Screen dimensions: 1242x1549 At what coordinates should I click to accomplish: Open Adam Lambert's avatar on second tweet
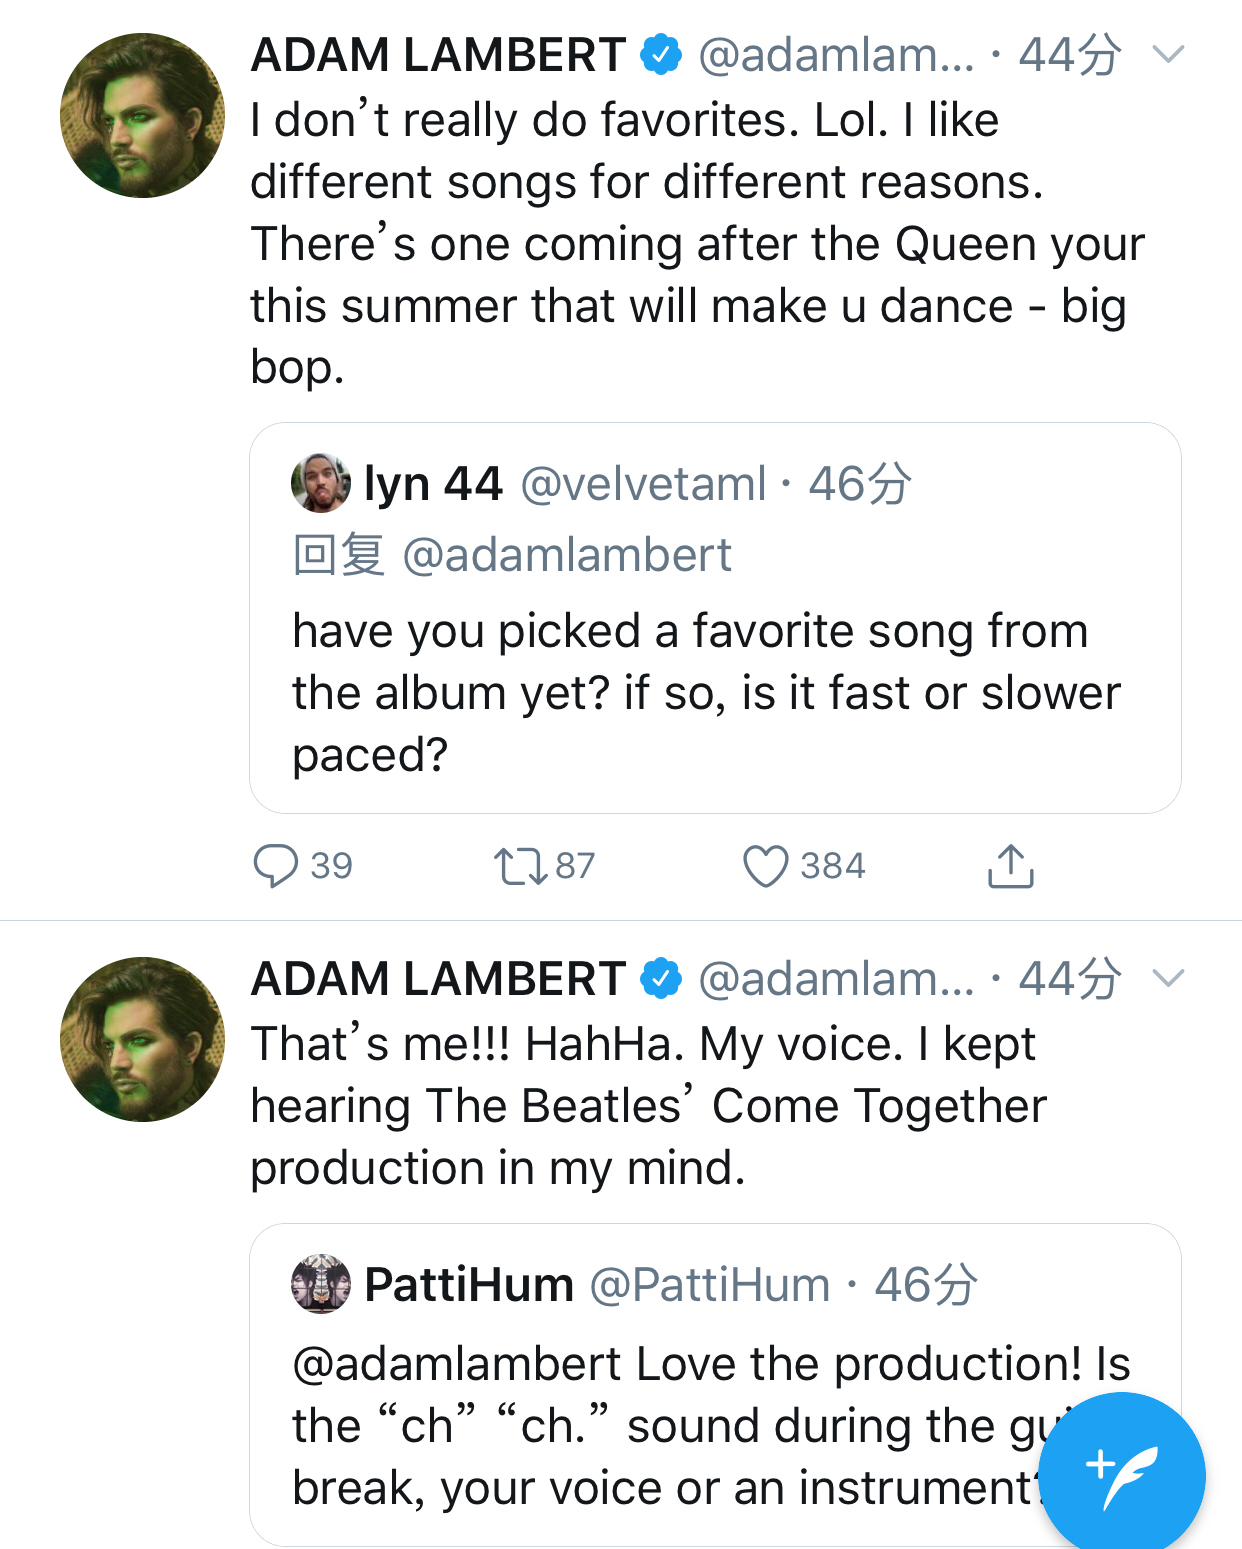(x=142, y=1040)
